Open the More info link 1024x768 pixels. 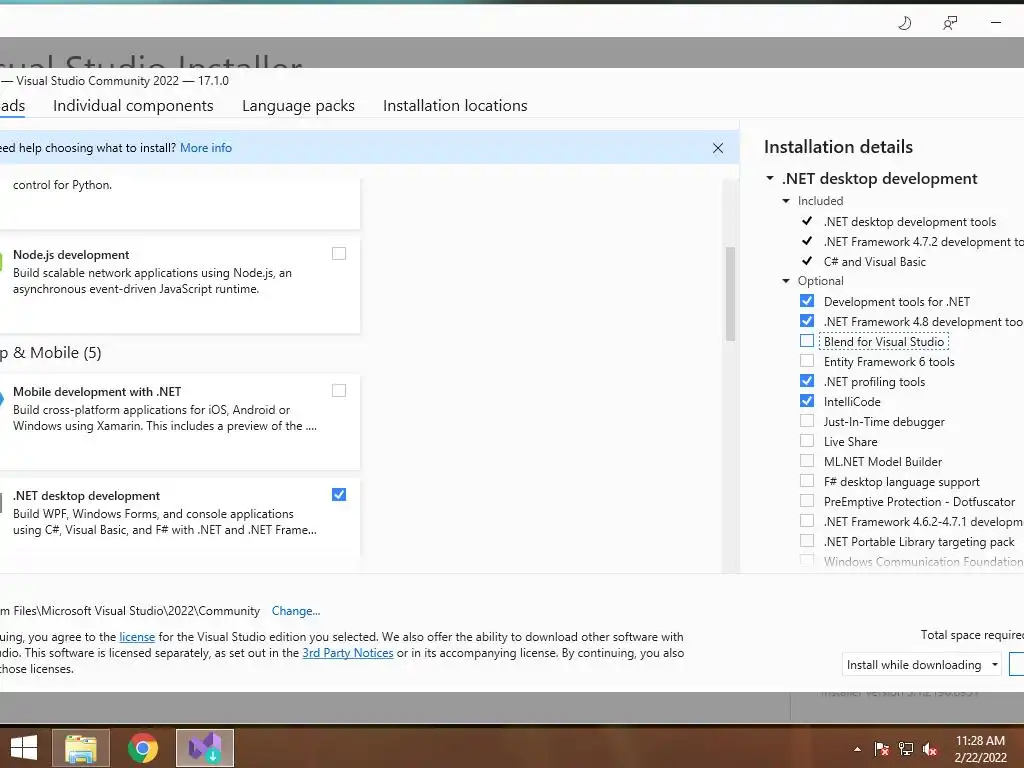(206, 148)
